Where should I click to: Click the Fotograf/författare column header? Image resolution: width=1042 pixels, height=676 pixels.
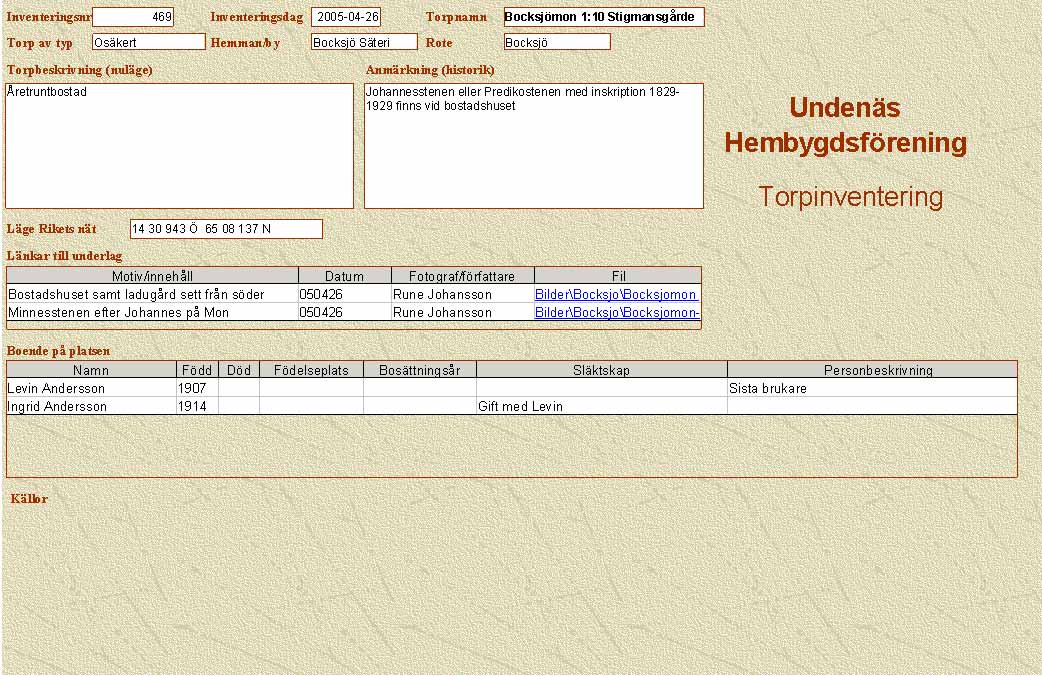463,276
